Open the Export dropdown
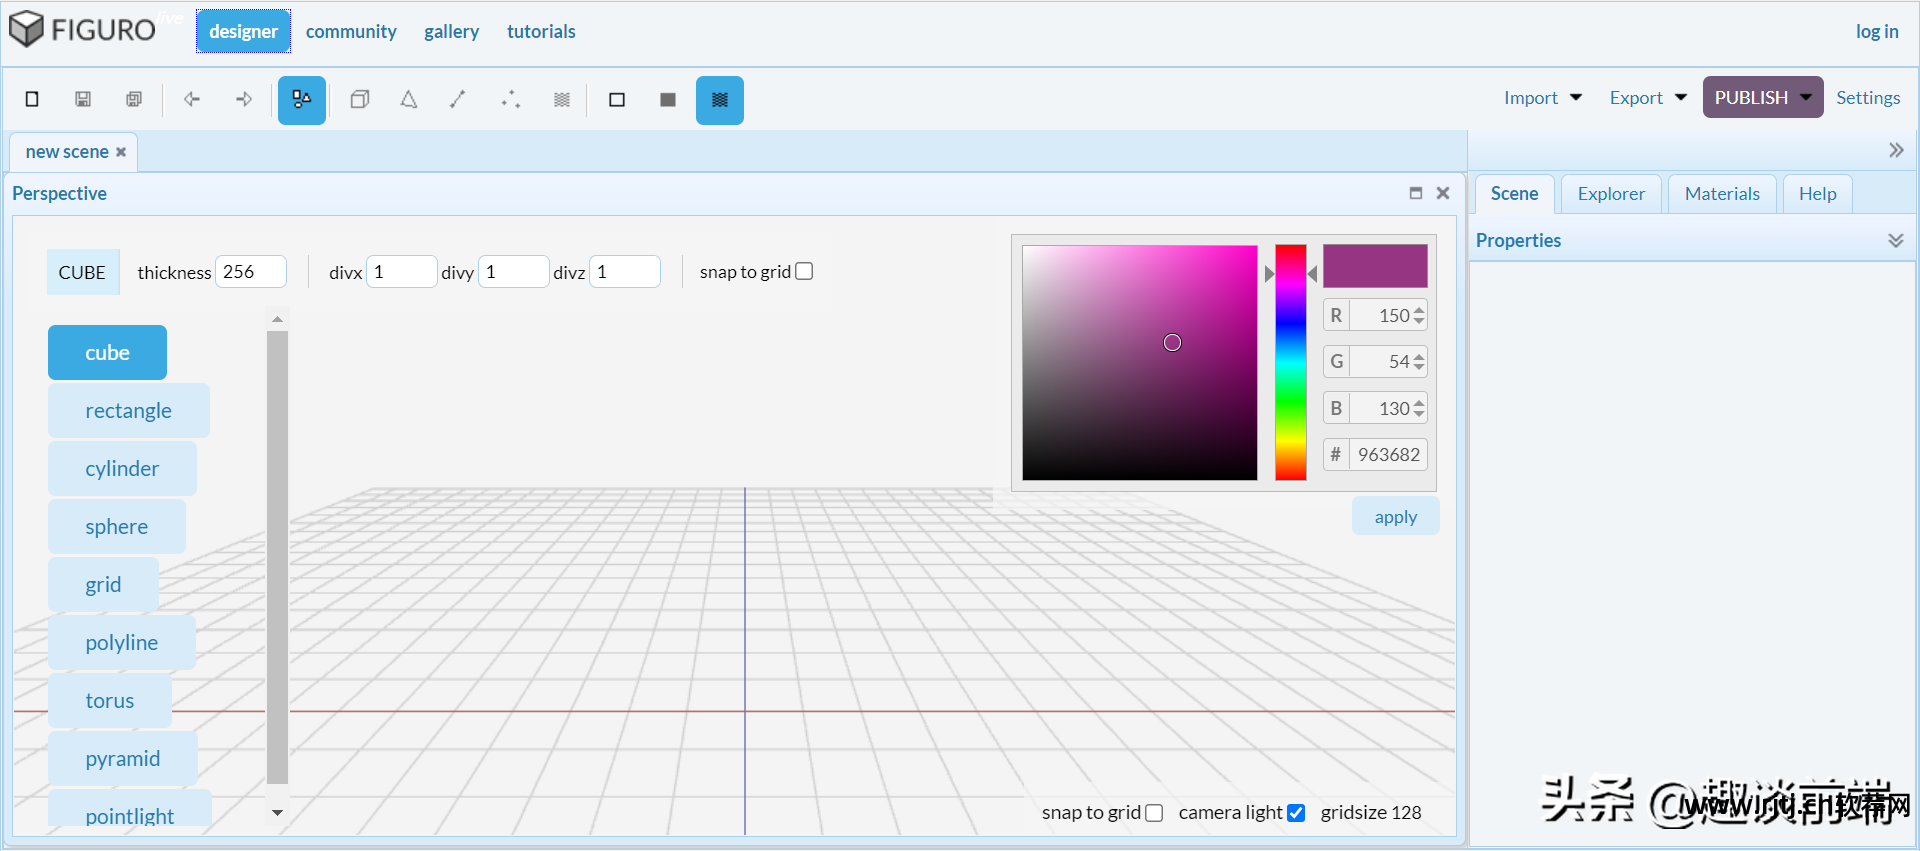The image size is (1920, 851). (1648, 98)
